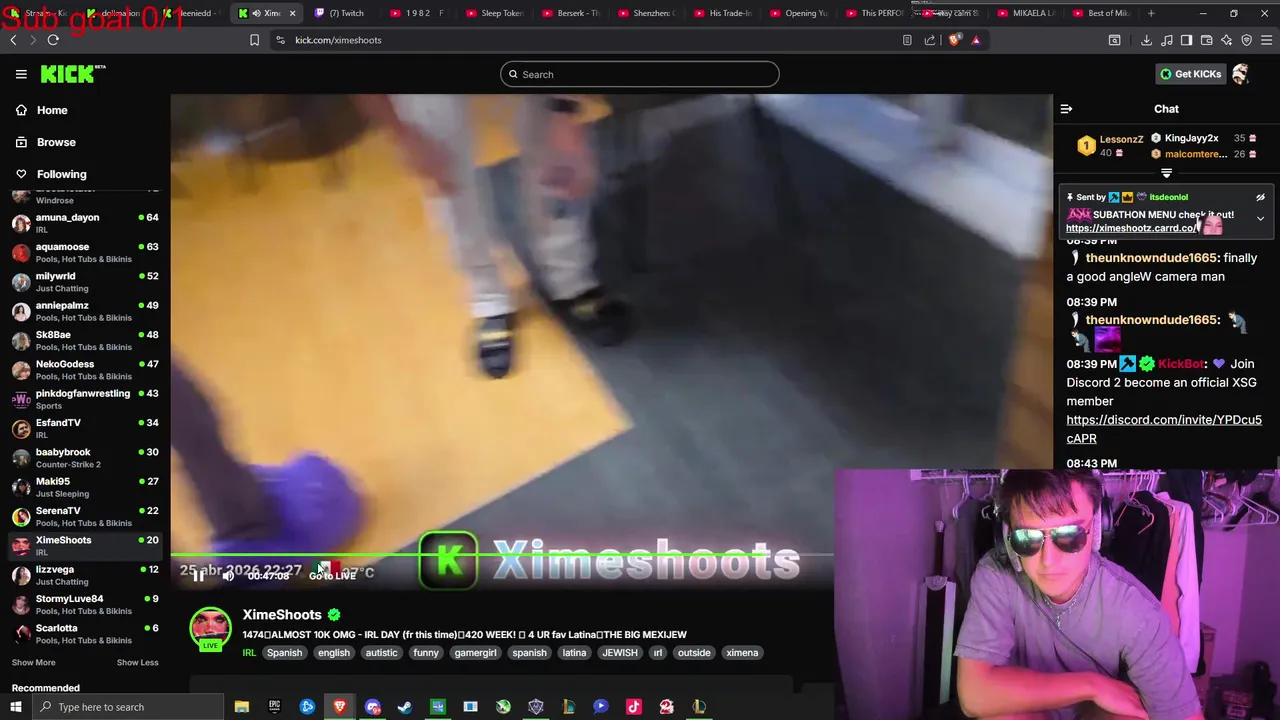The width and height of the screenshot is (1280, 720).
Task: Click the KickBot username in chat
Action: pos(1181,364)
